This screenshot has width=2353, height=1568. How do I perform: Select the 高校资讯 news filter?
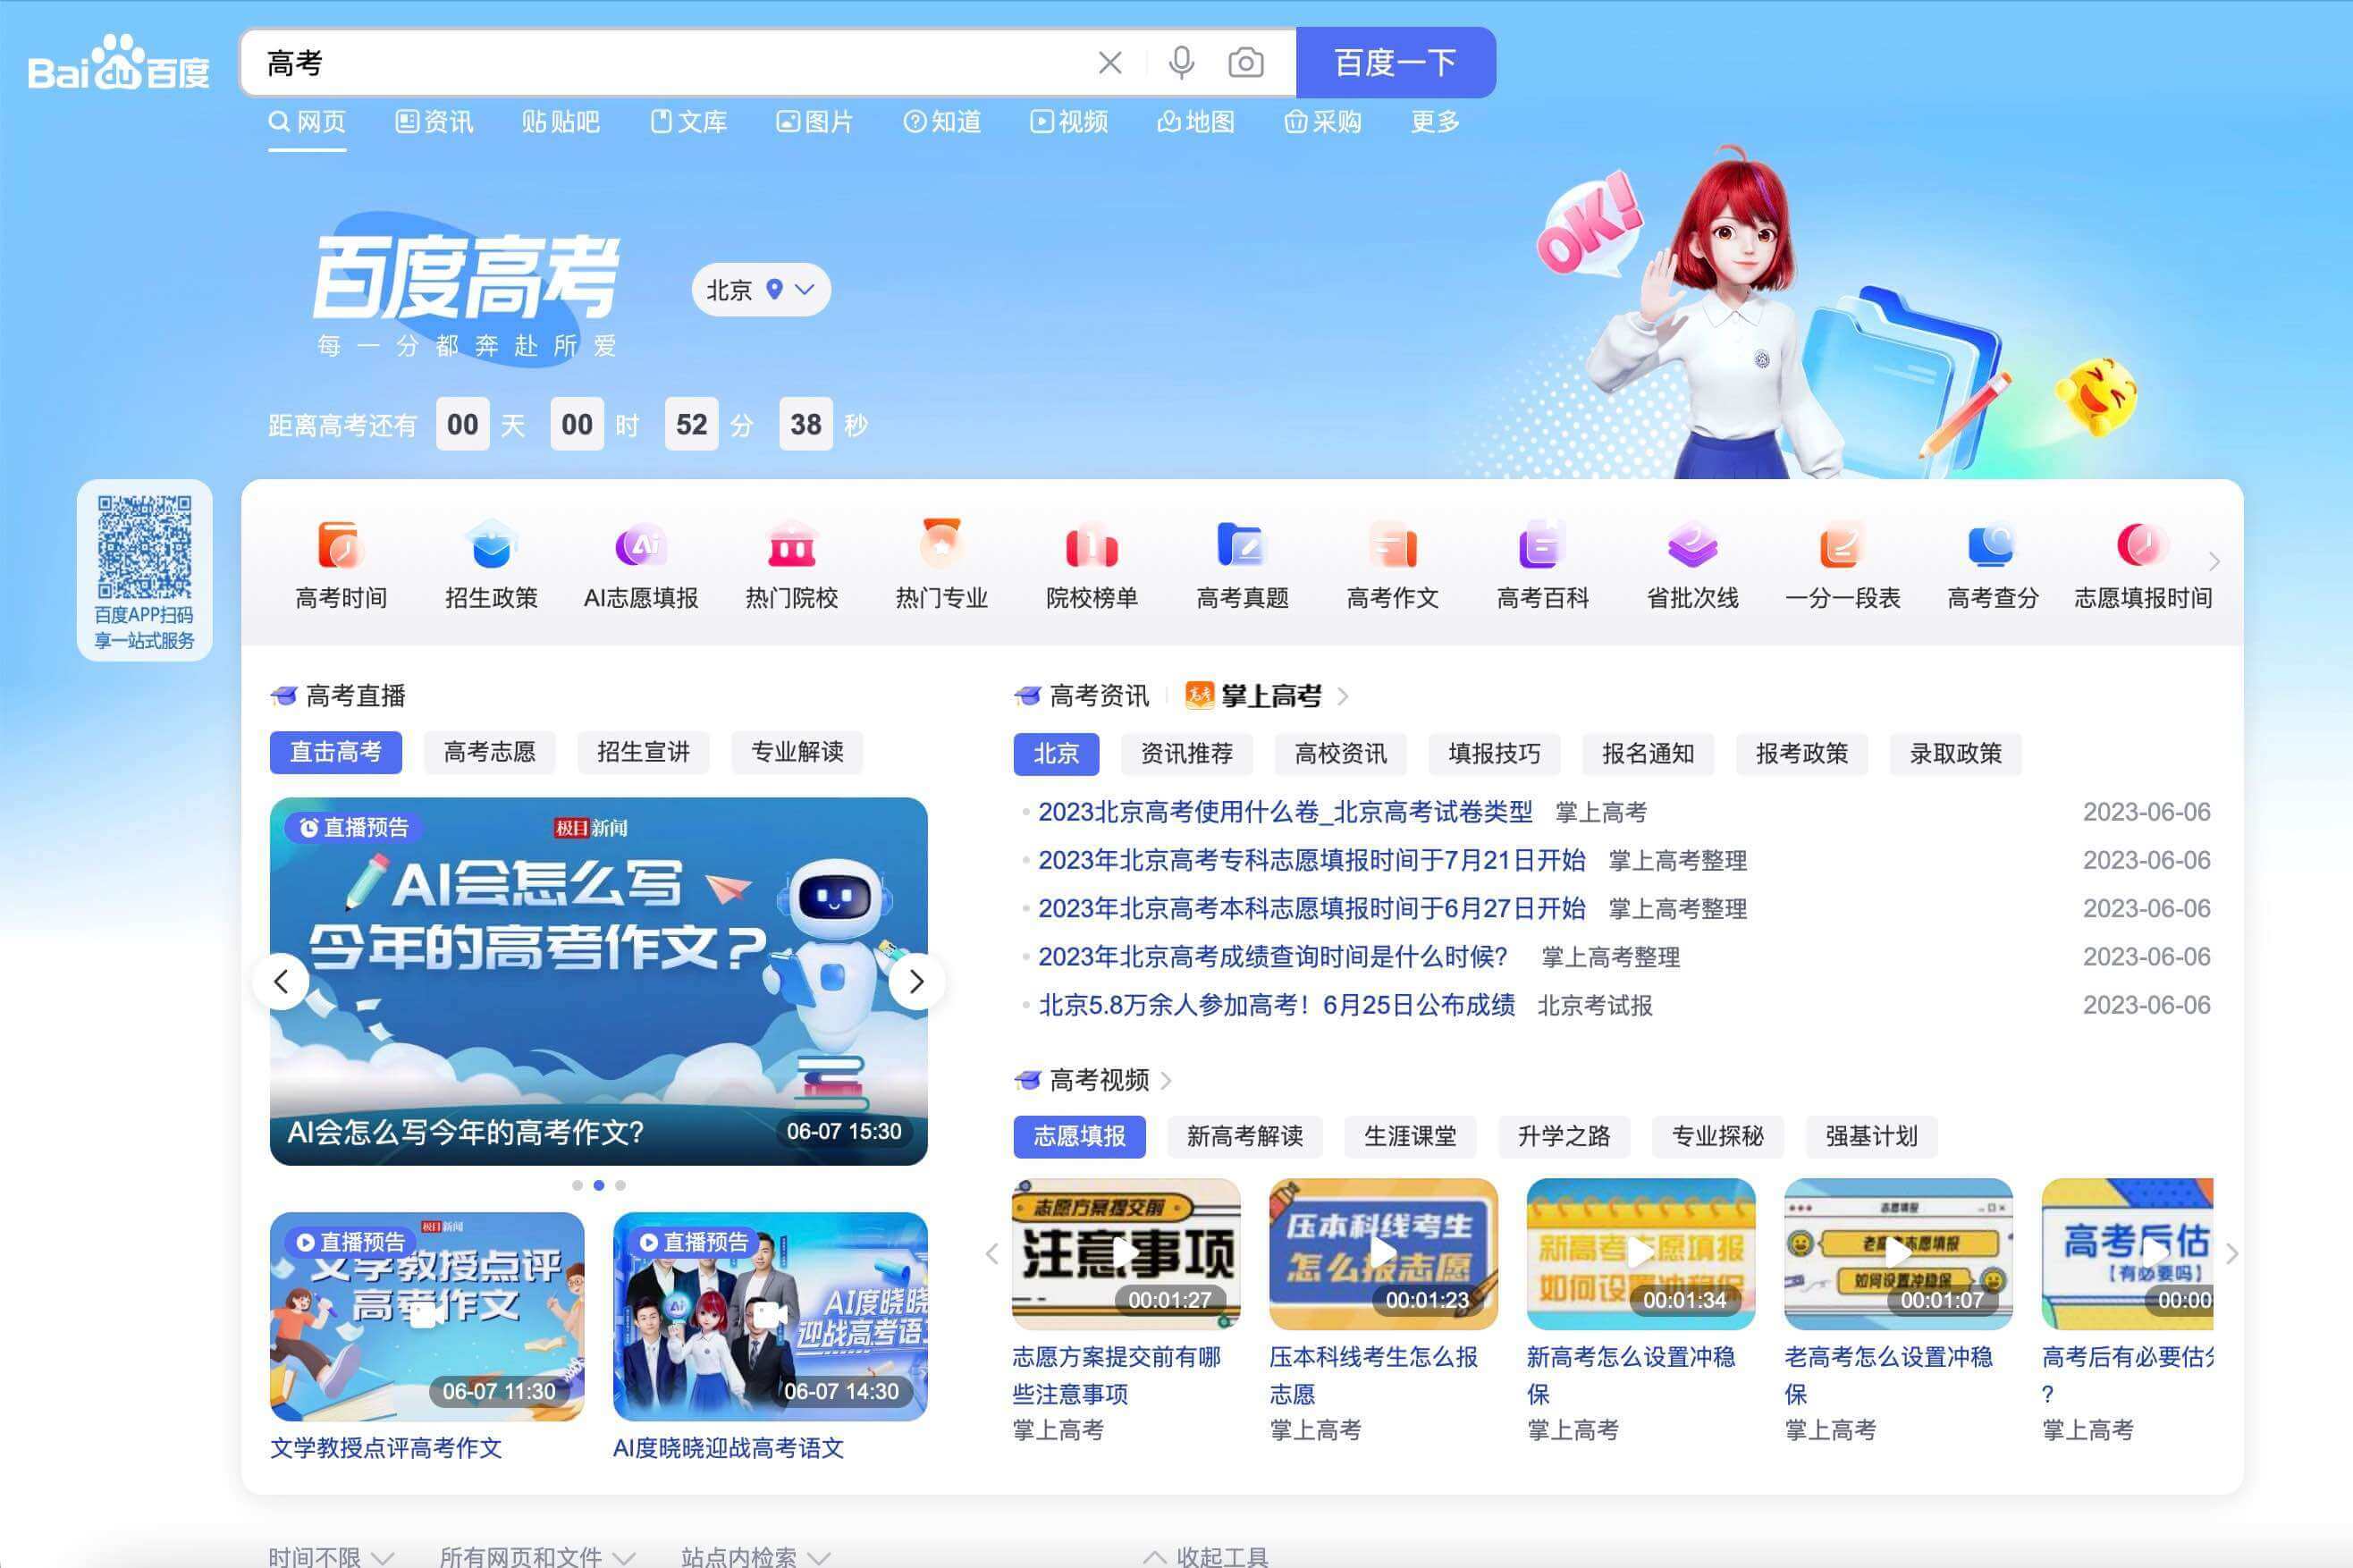point(1341,753)
